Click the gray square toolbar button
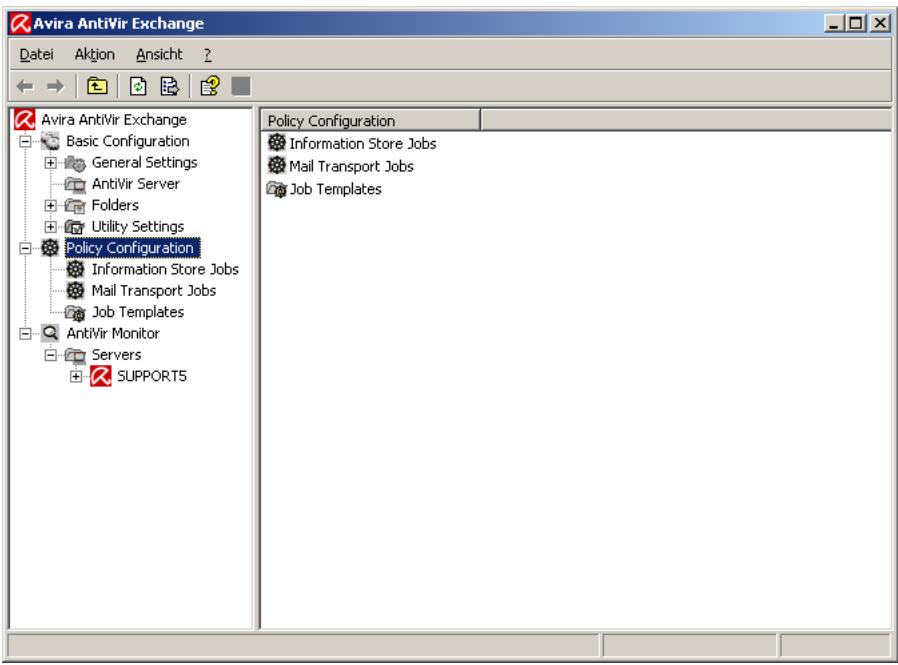This screenshot has width=898, height=665. click(241, 86)
